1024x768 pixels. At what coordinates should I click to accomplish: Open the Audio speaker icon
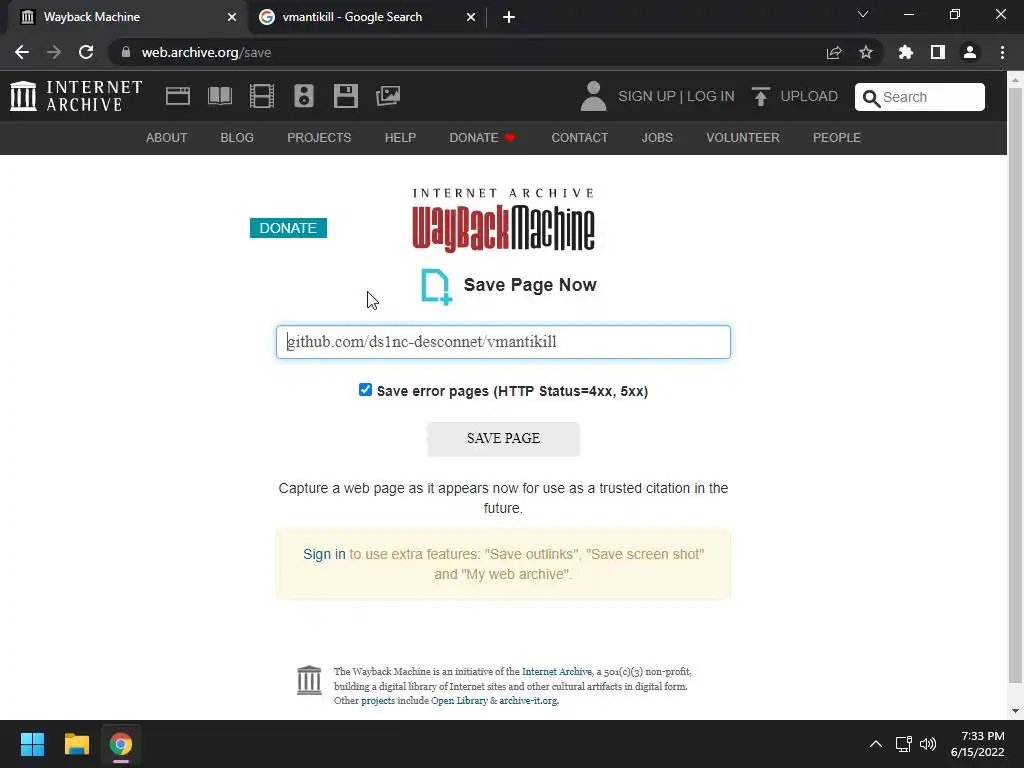[304, 96]
